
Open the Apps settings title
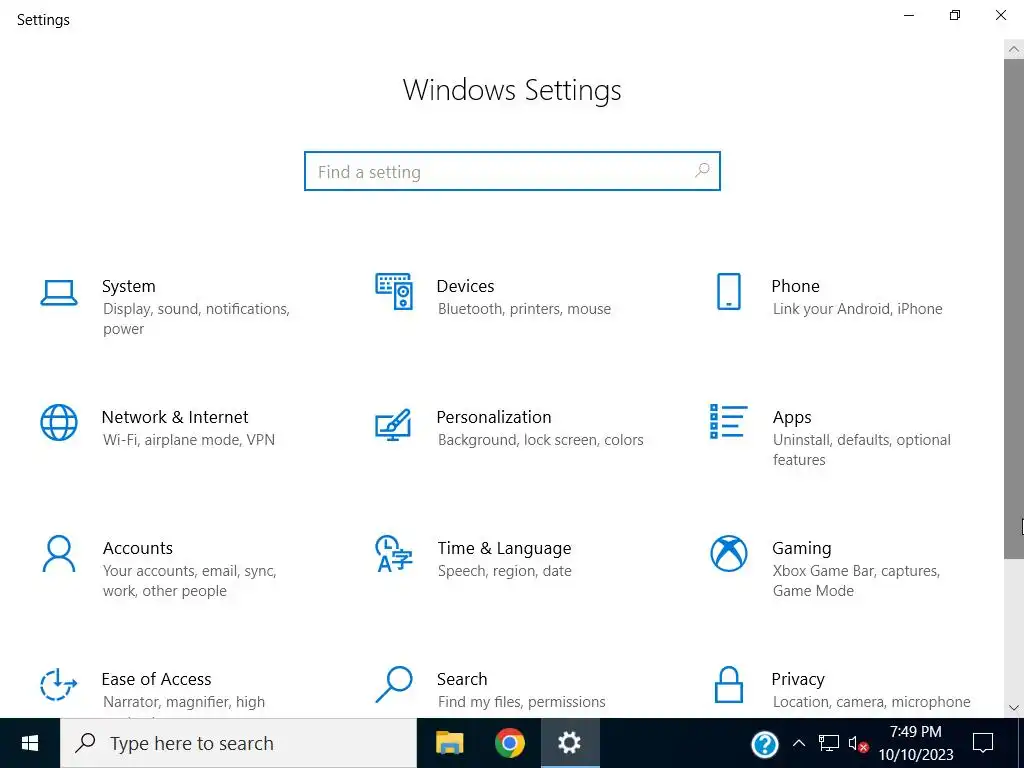(792, 417)
